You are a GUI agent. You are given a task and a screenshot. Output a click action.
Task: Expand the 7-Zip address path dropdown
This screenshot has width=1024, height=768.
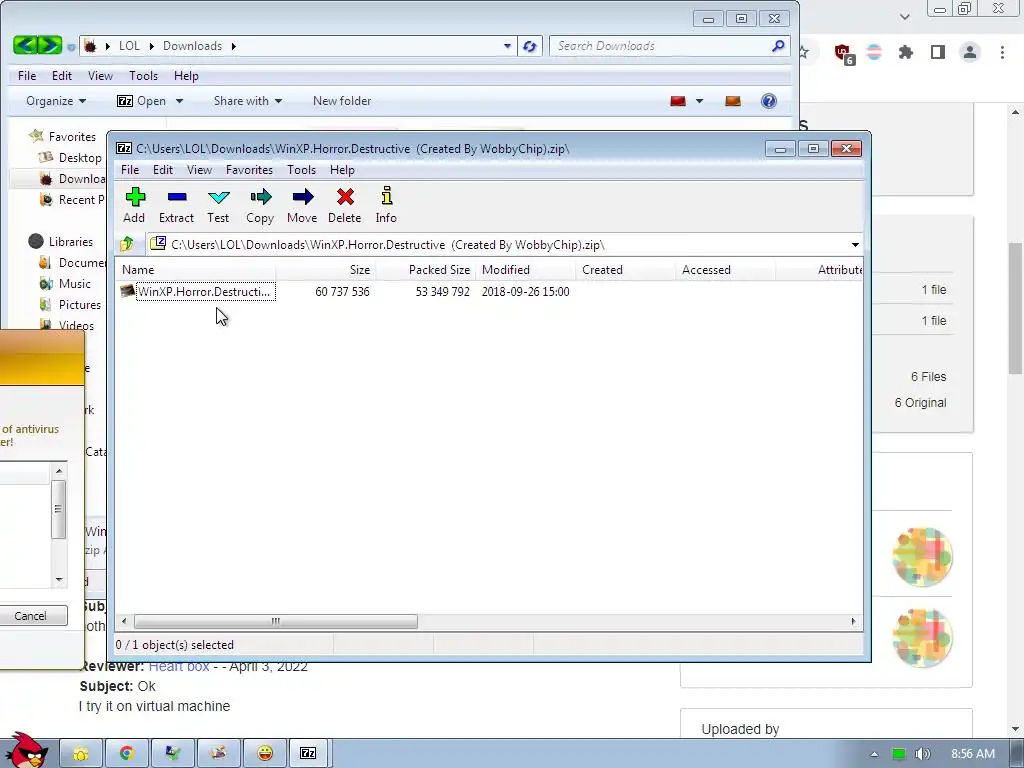click(x=855, y=245)
